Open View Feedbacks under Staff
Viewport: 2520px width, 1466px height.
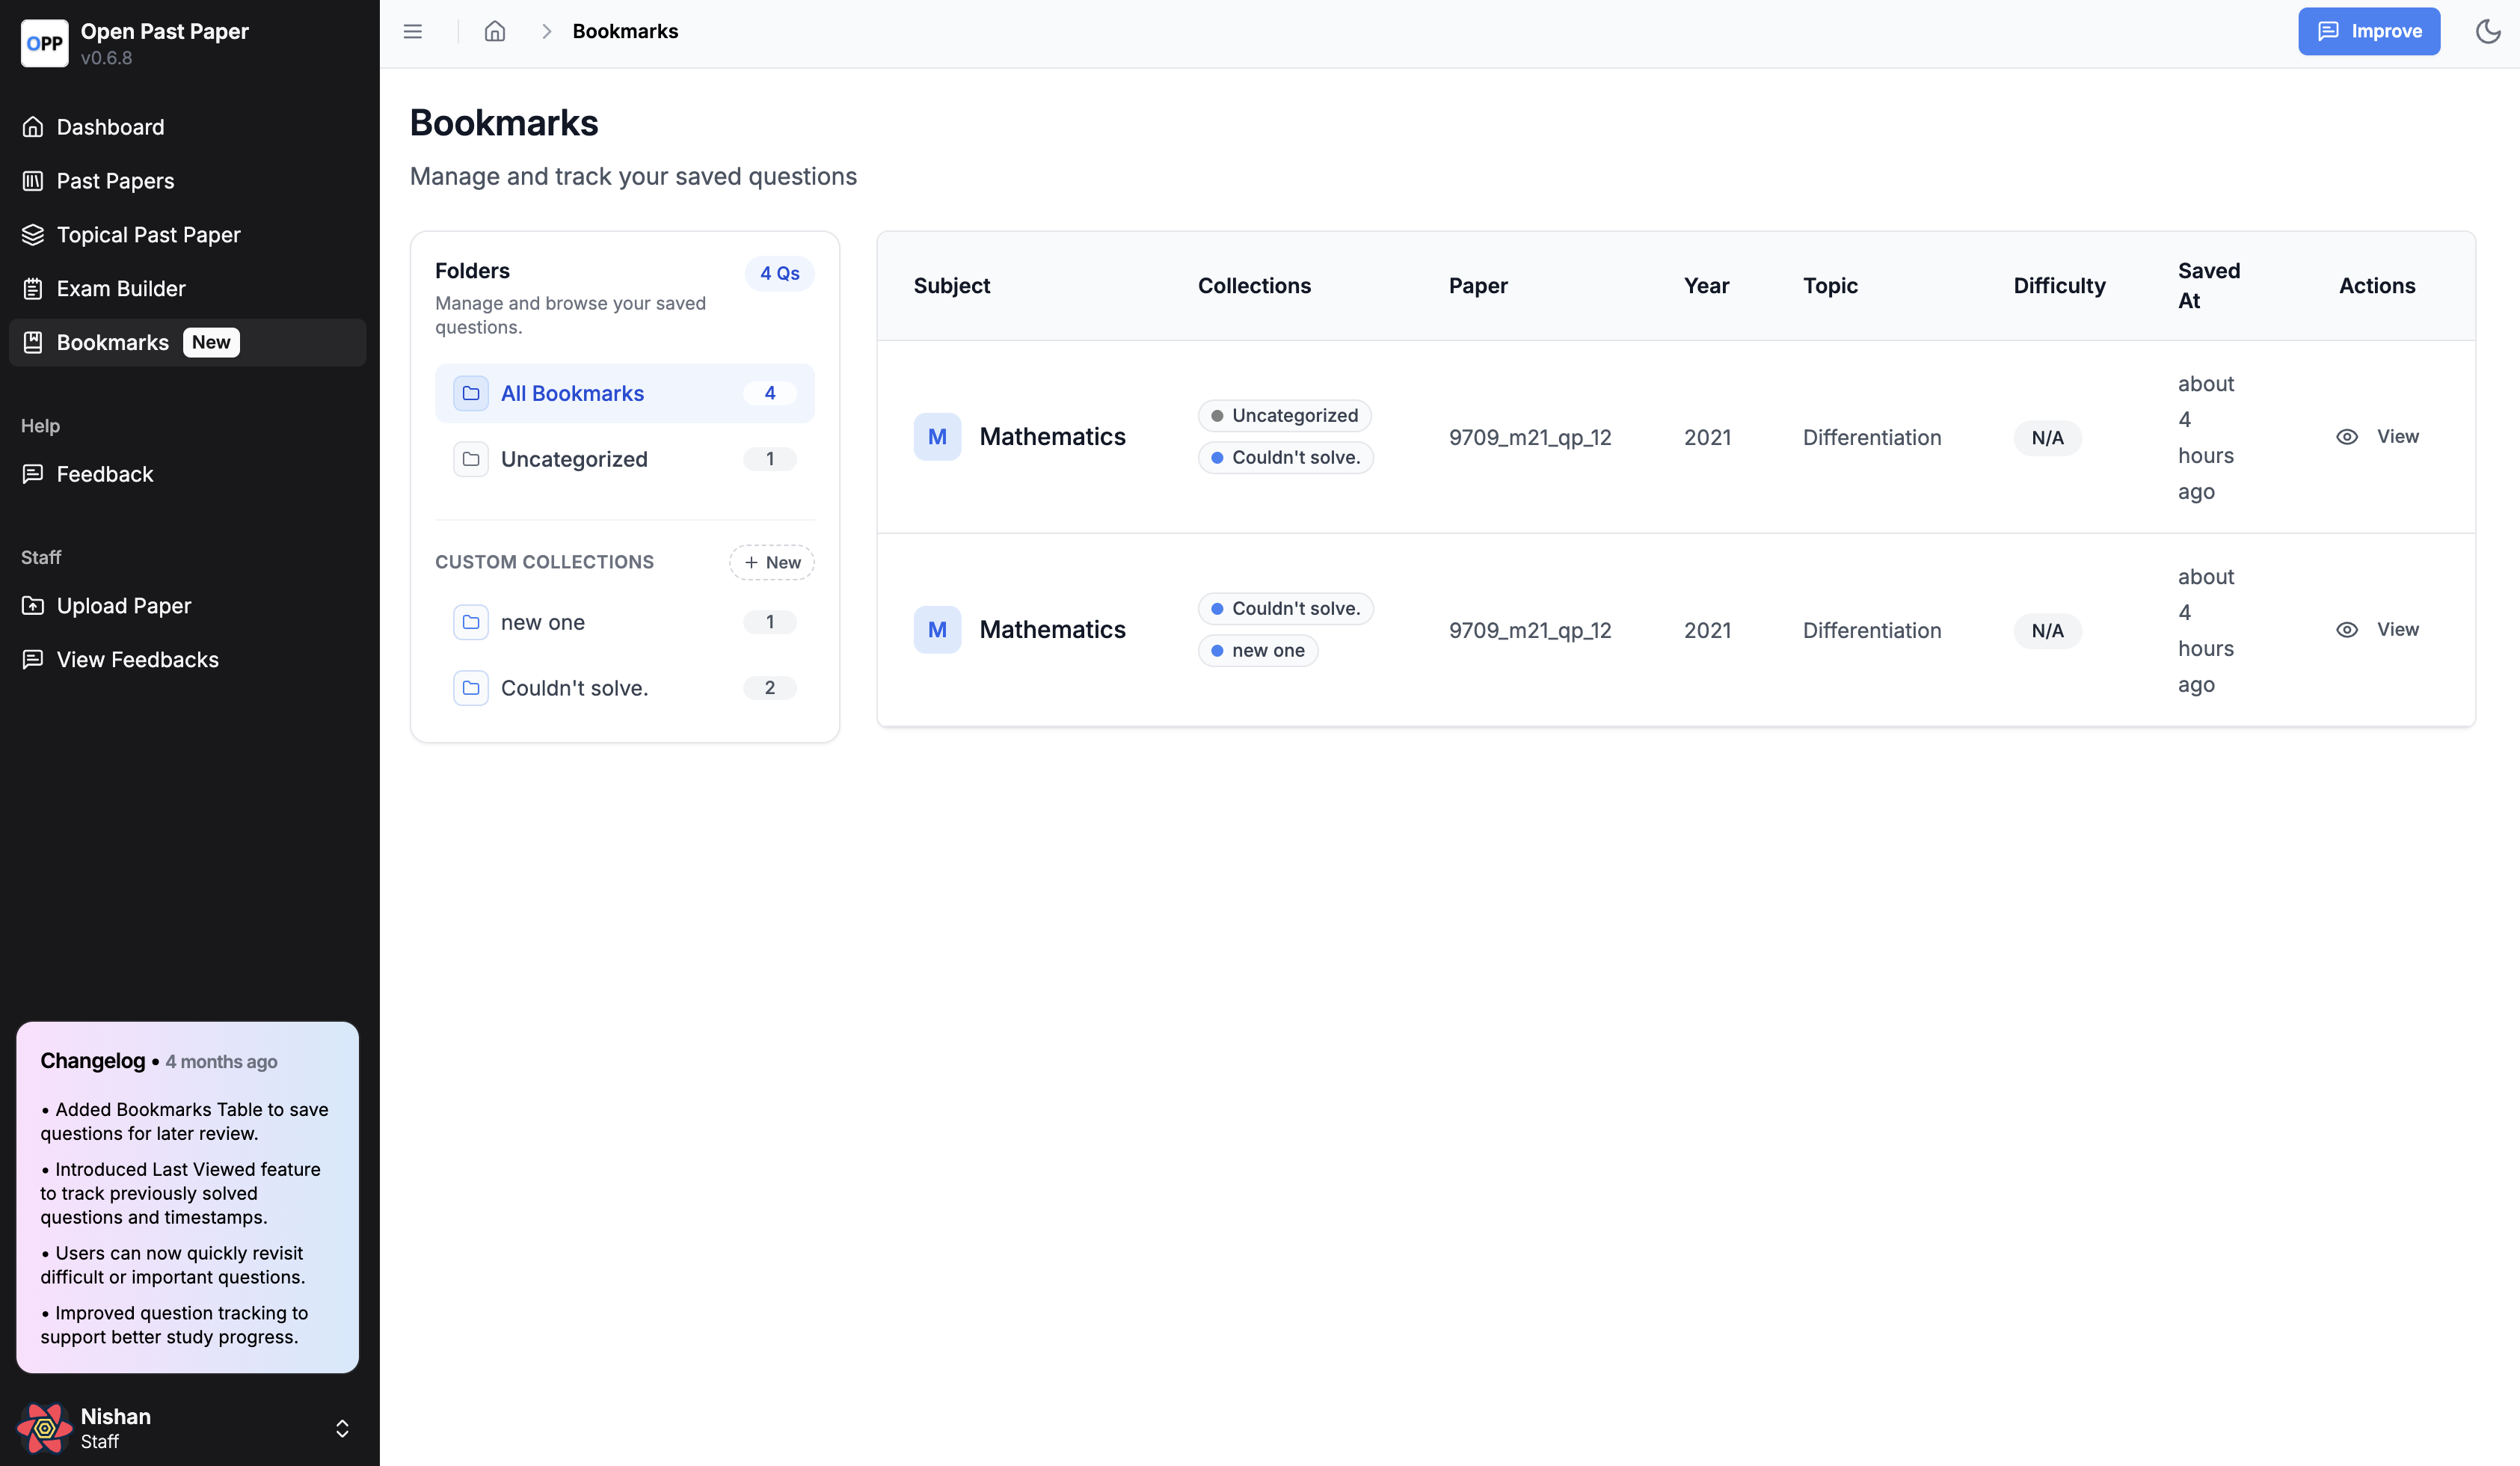188,660
